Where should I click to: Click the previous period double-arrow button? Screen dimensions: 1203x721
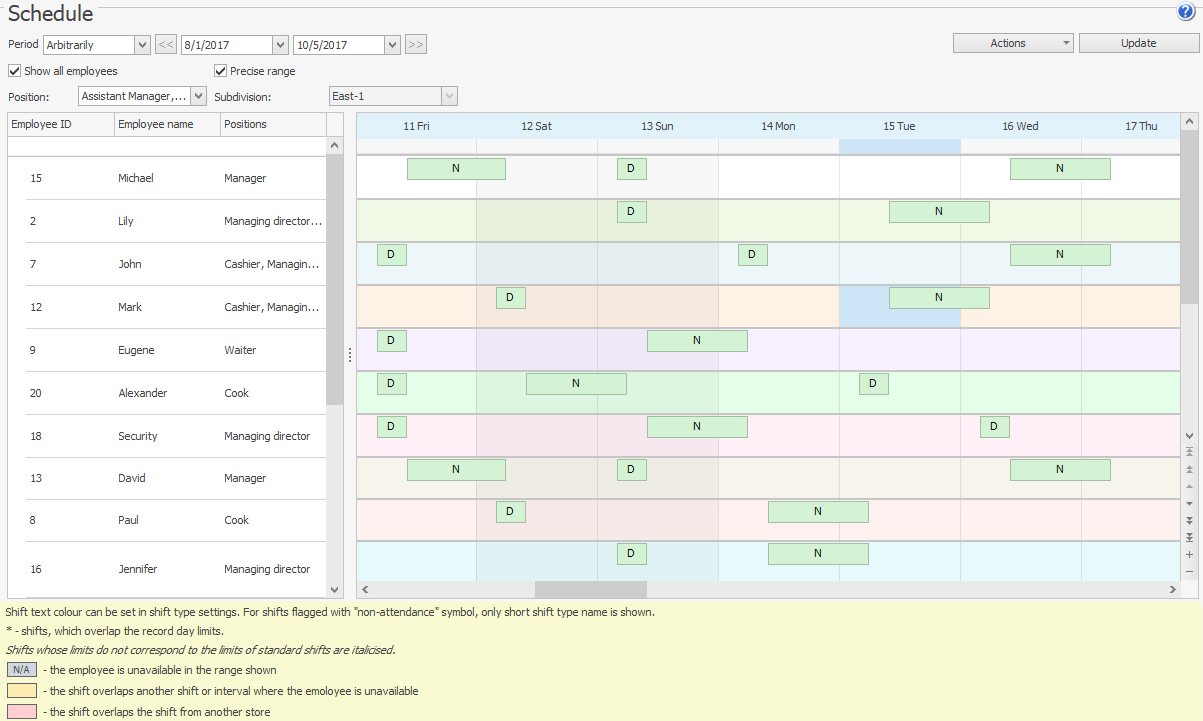(x=166, y=44)
